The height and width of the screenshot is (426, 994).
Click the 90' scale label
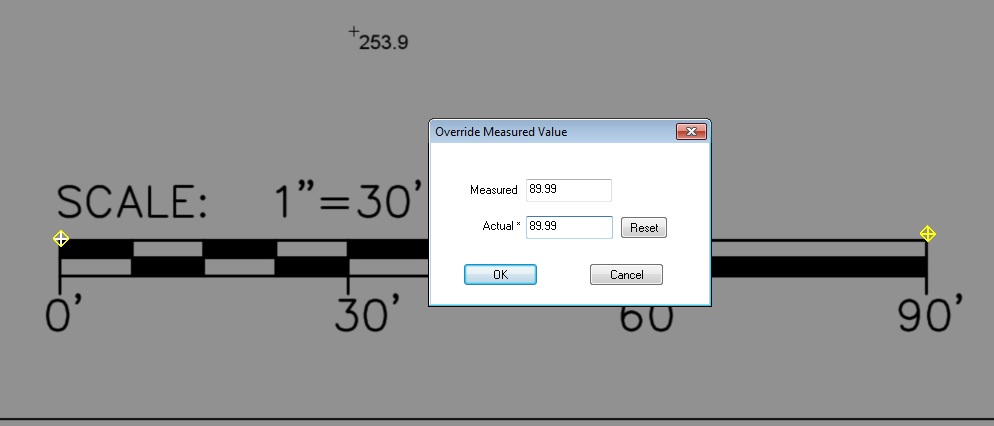pos(929,314)
